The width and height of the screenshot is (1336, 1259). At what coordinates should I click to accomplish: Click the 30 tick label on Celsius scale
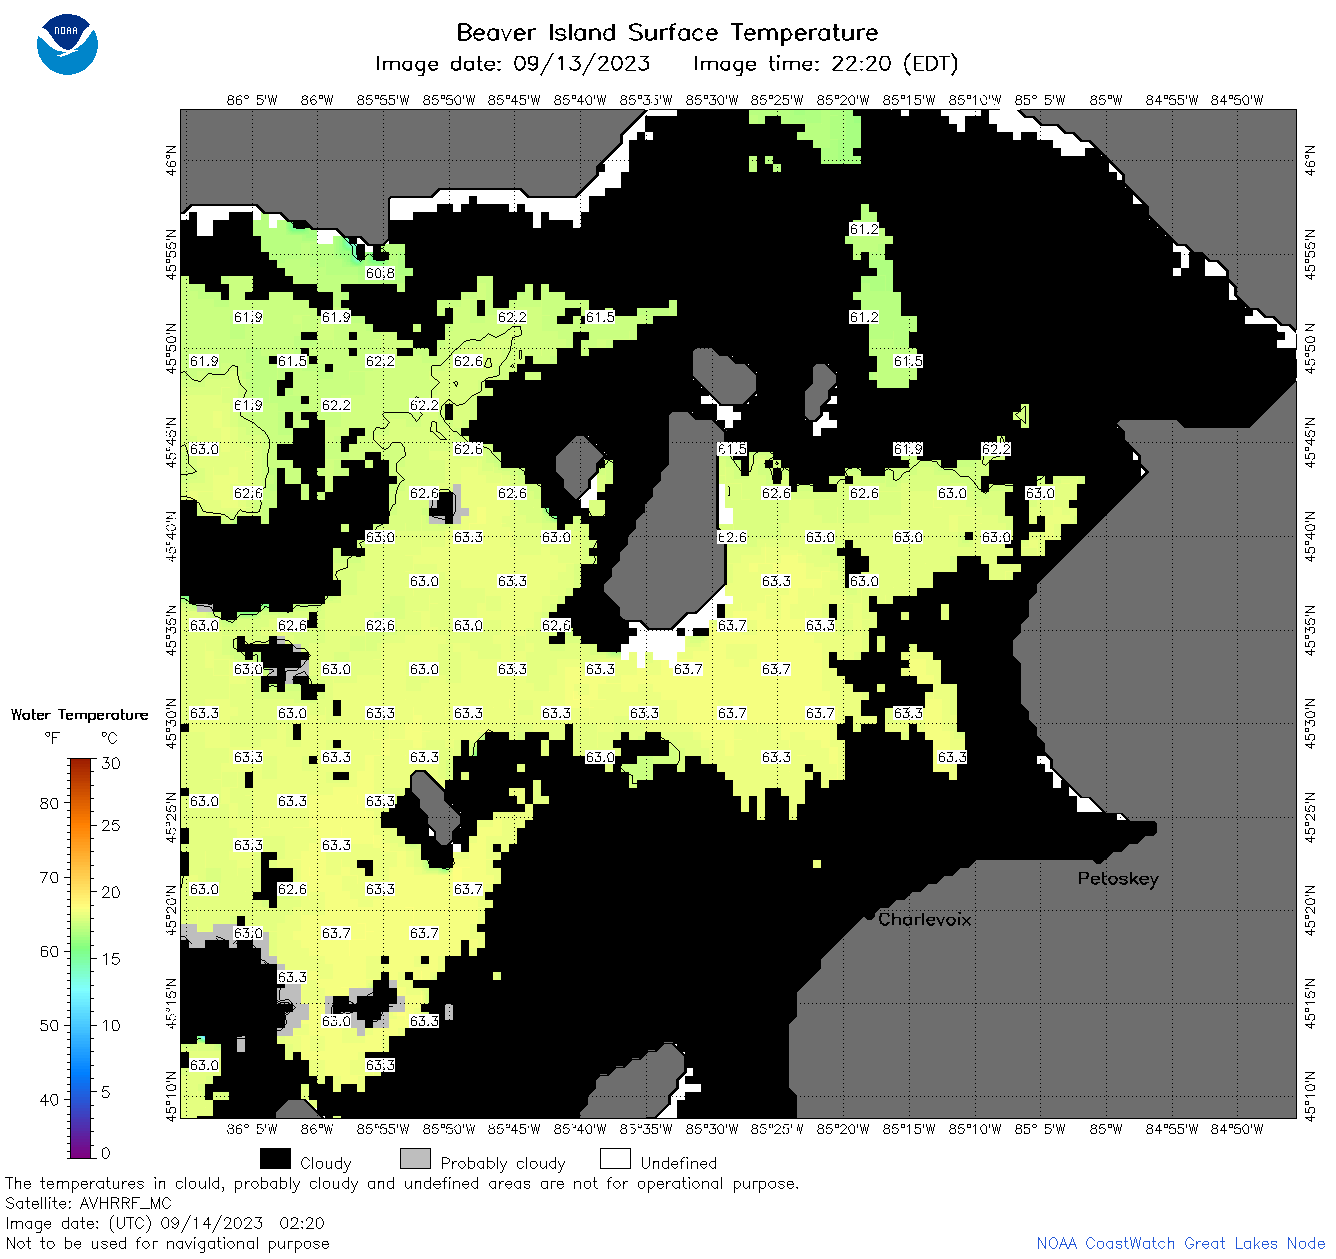click(x=111, y=763)
